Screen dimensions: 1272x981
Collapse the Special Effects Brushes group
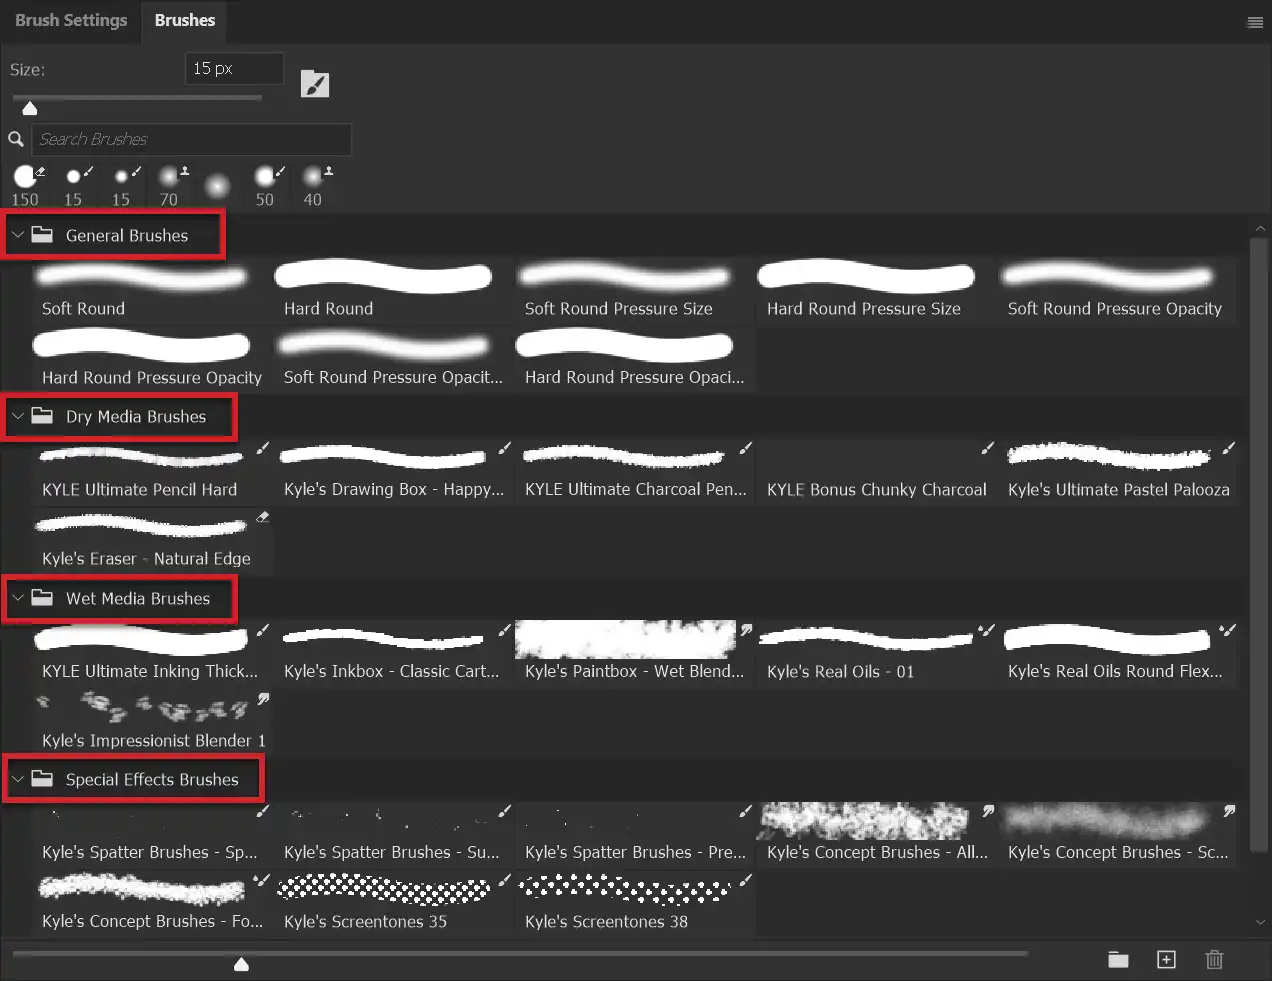pyautogui.click(x=17, y=779)
